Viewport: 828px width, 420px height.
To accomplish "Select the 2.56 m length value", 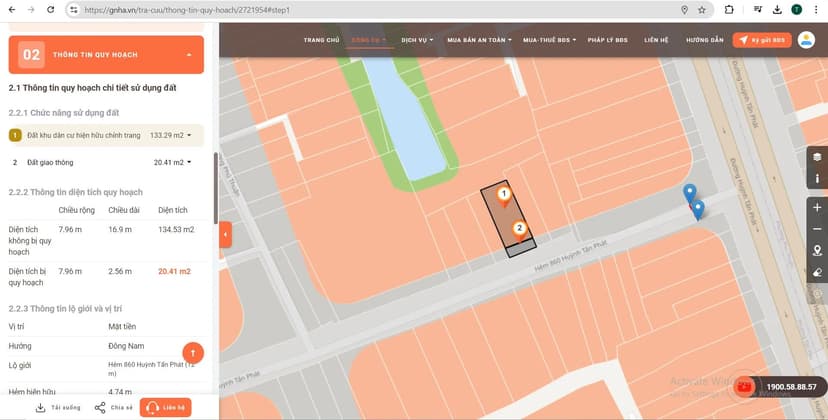I will 120,271.
